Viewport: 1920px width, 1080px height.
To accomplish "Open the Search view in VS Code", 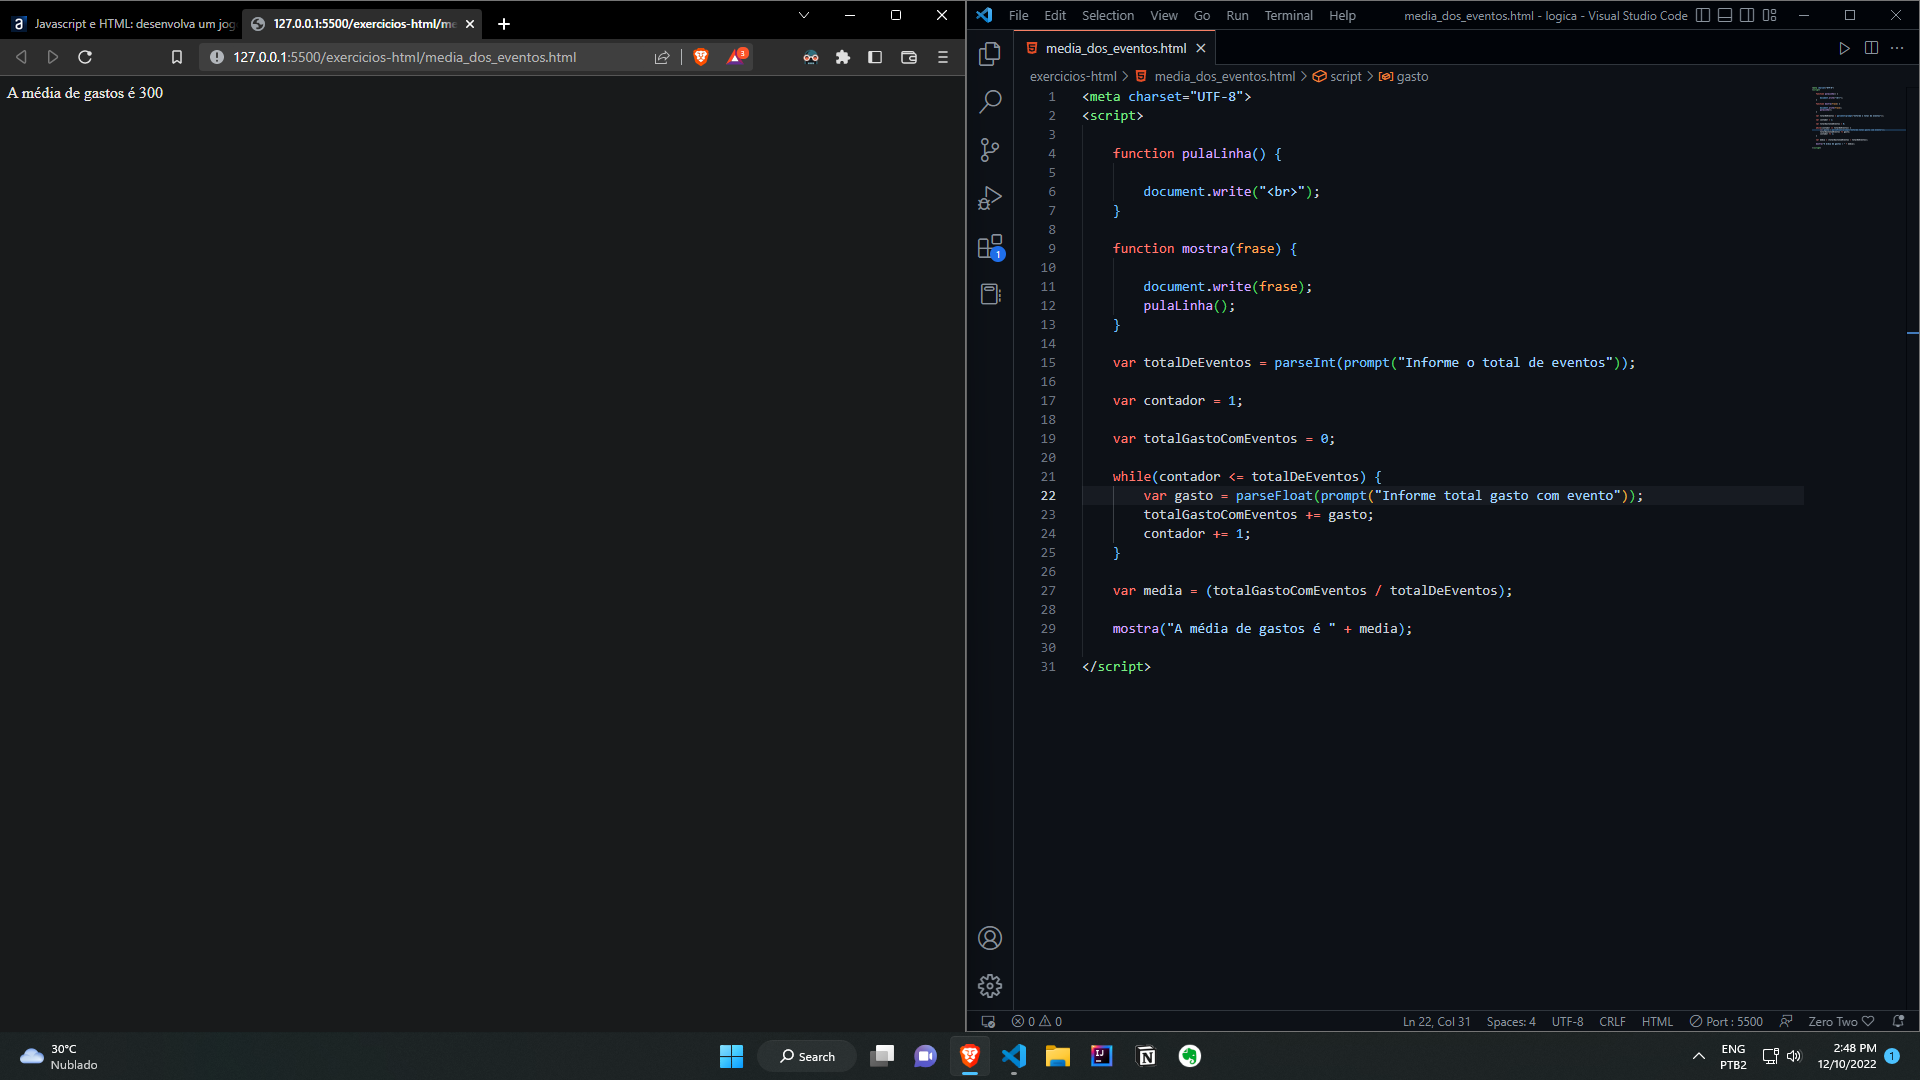I will [990, 102].
